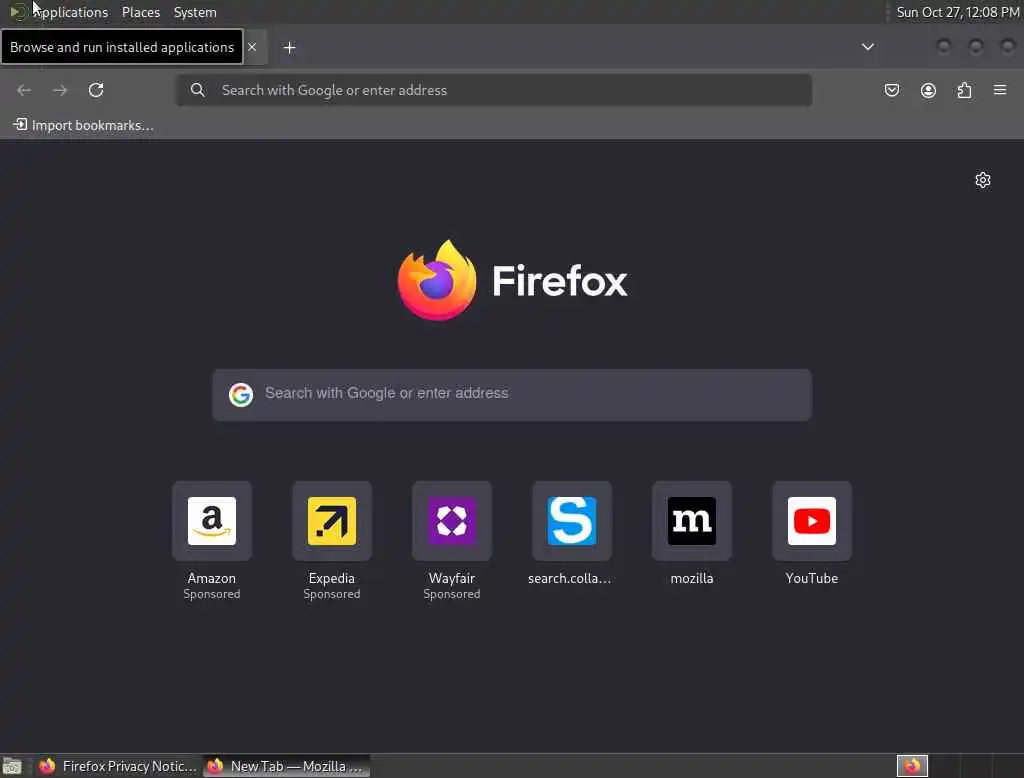Click the clock date Sun Oct 27
This screenshot has height=778, width=1024.
[957, 12]
